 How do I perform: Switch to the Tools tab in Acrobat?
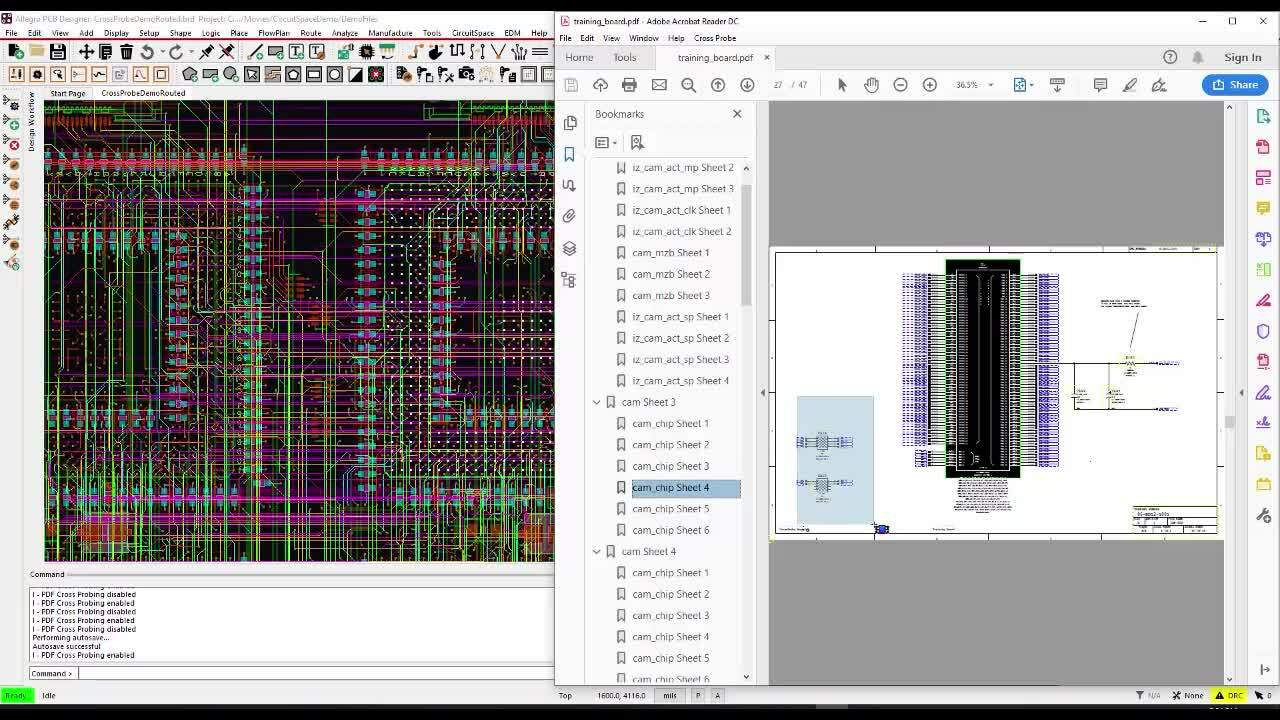[625, 57]
